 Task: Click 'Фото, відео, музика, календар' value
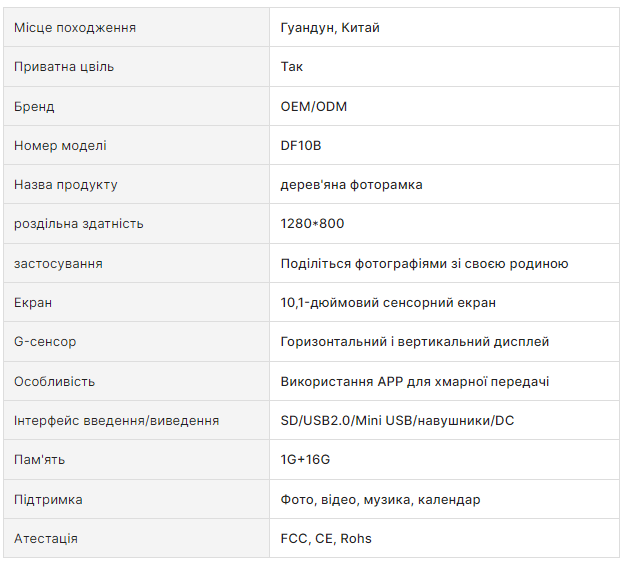[380, 500]
